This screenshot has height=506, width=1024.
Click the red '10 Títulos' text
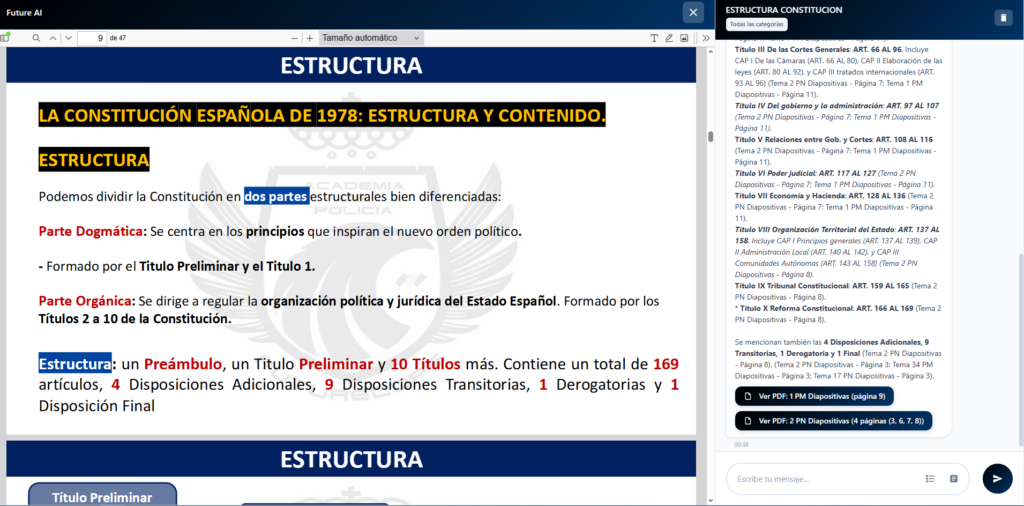[x=426, y=364]
